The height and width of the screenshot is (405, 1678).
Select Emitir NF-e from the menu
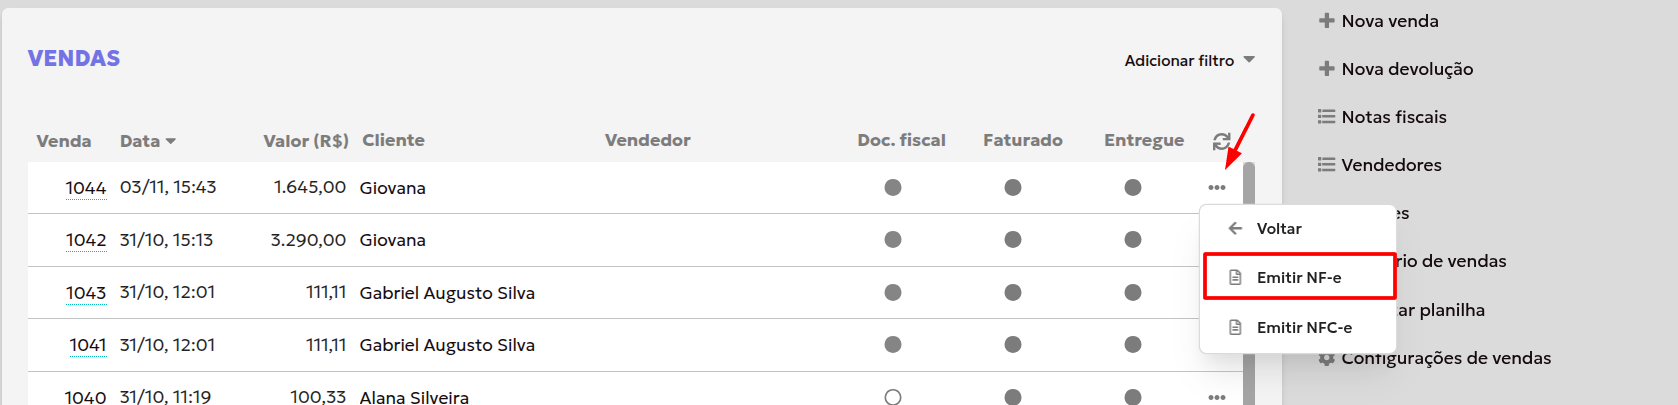(x=1298, y=277)
